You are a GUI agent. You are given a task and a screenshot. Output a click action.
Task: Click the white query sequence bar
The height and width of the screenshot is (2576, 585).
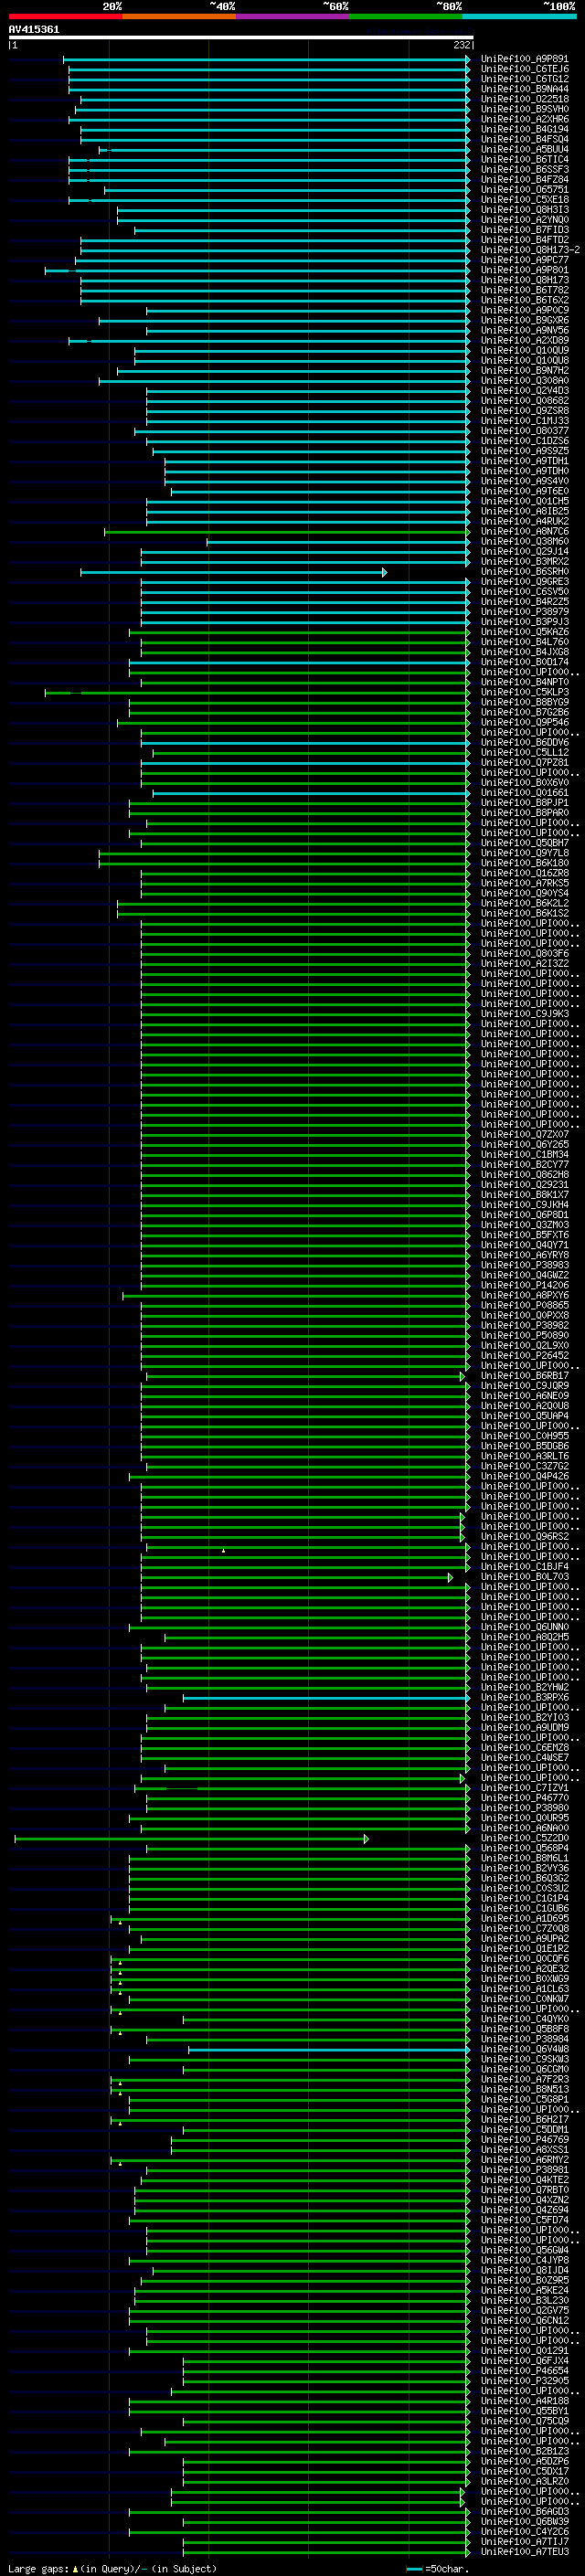tap(240, 38)
